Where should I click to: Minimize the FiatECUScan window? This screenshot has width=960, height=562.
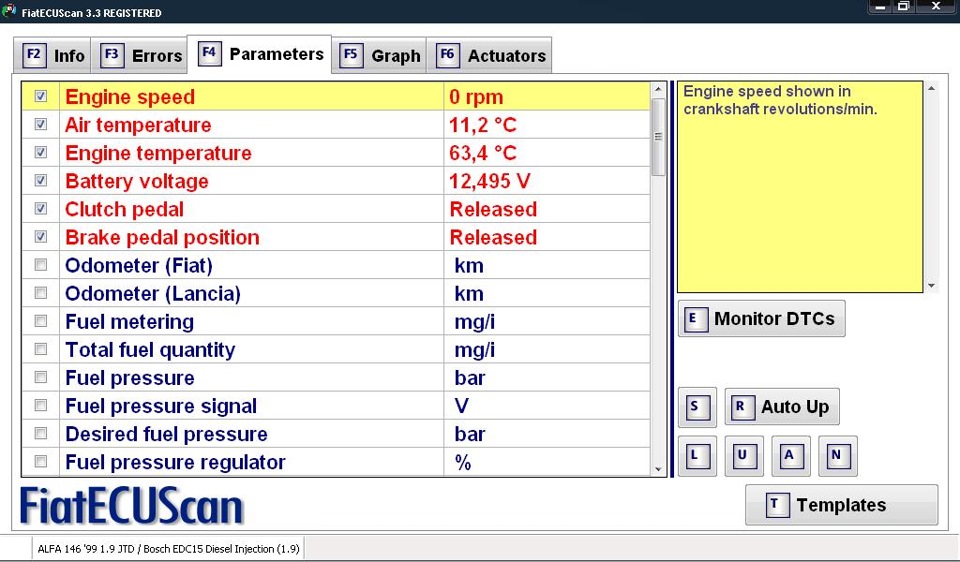880,7
